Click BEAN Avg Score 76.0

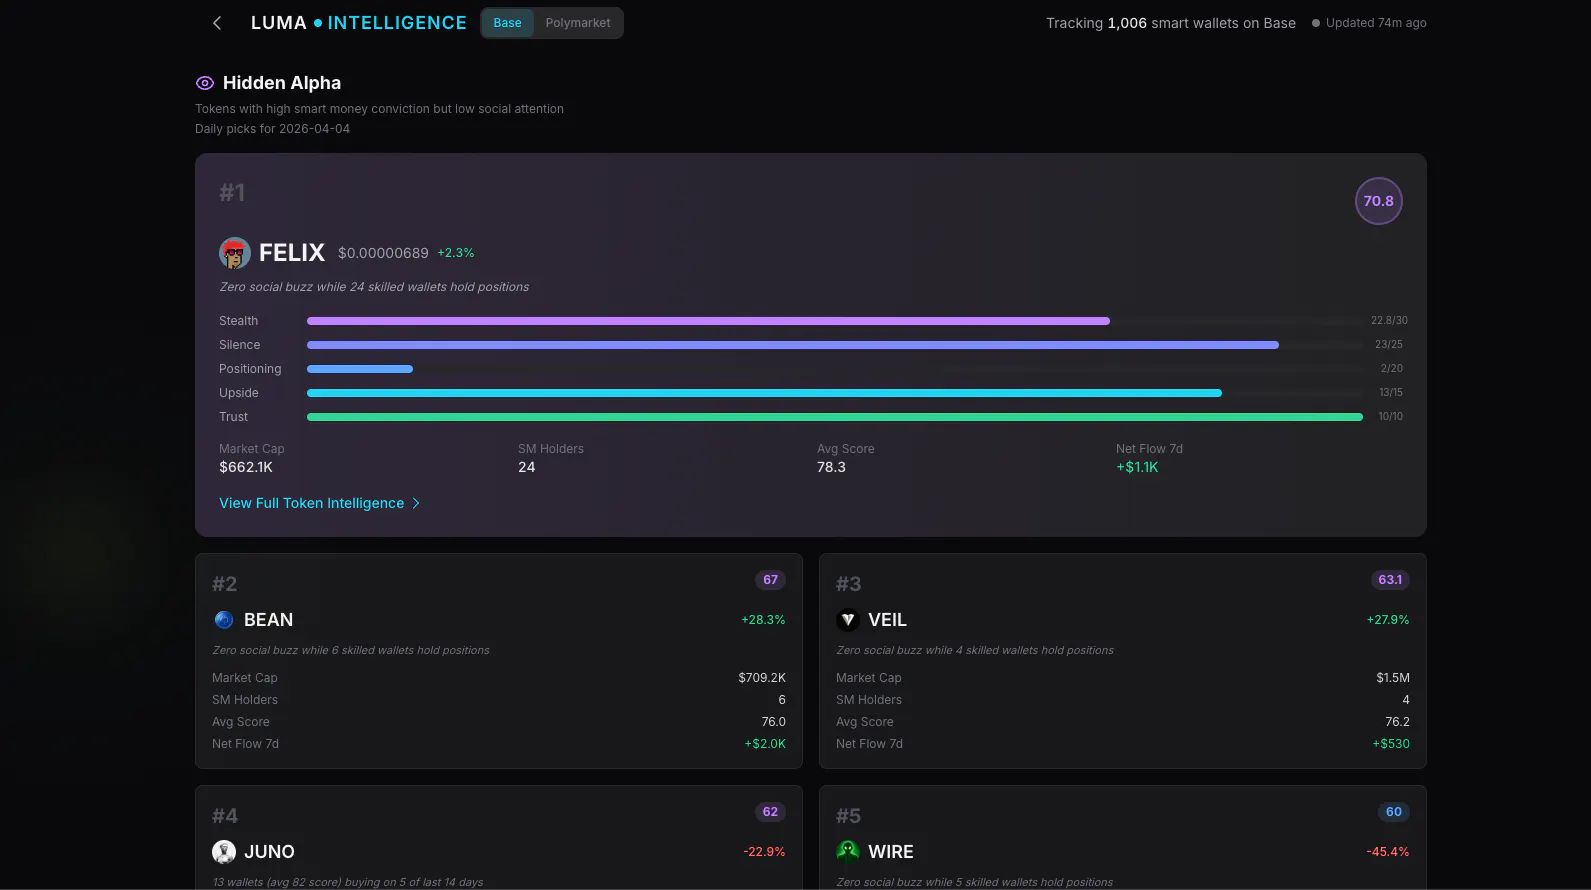774,722
